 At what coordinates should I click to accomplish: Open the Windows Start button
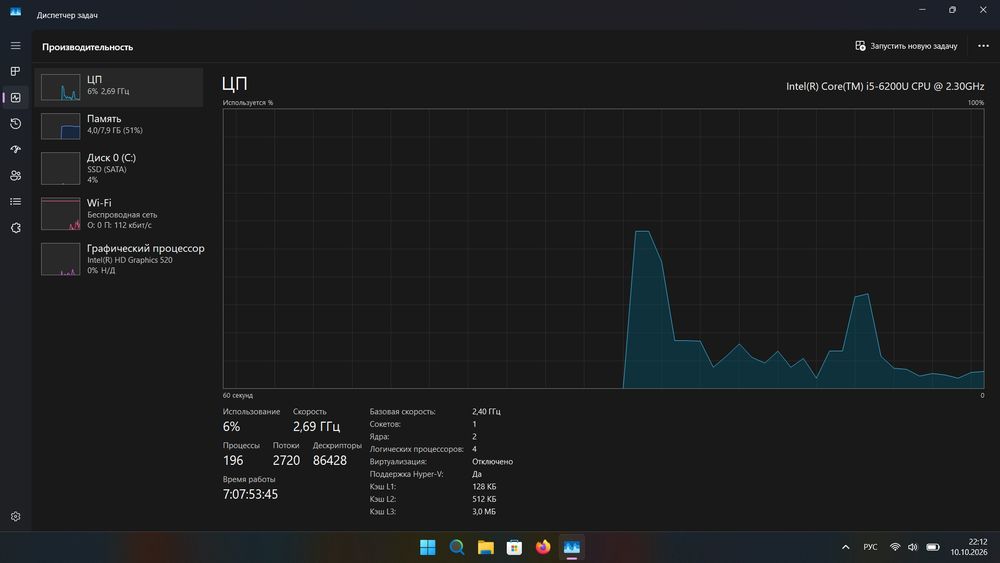pyautogui.click(x=428, y=547)
